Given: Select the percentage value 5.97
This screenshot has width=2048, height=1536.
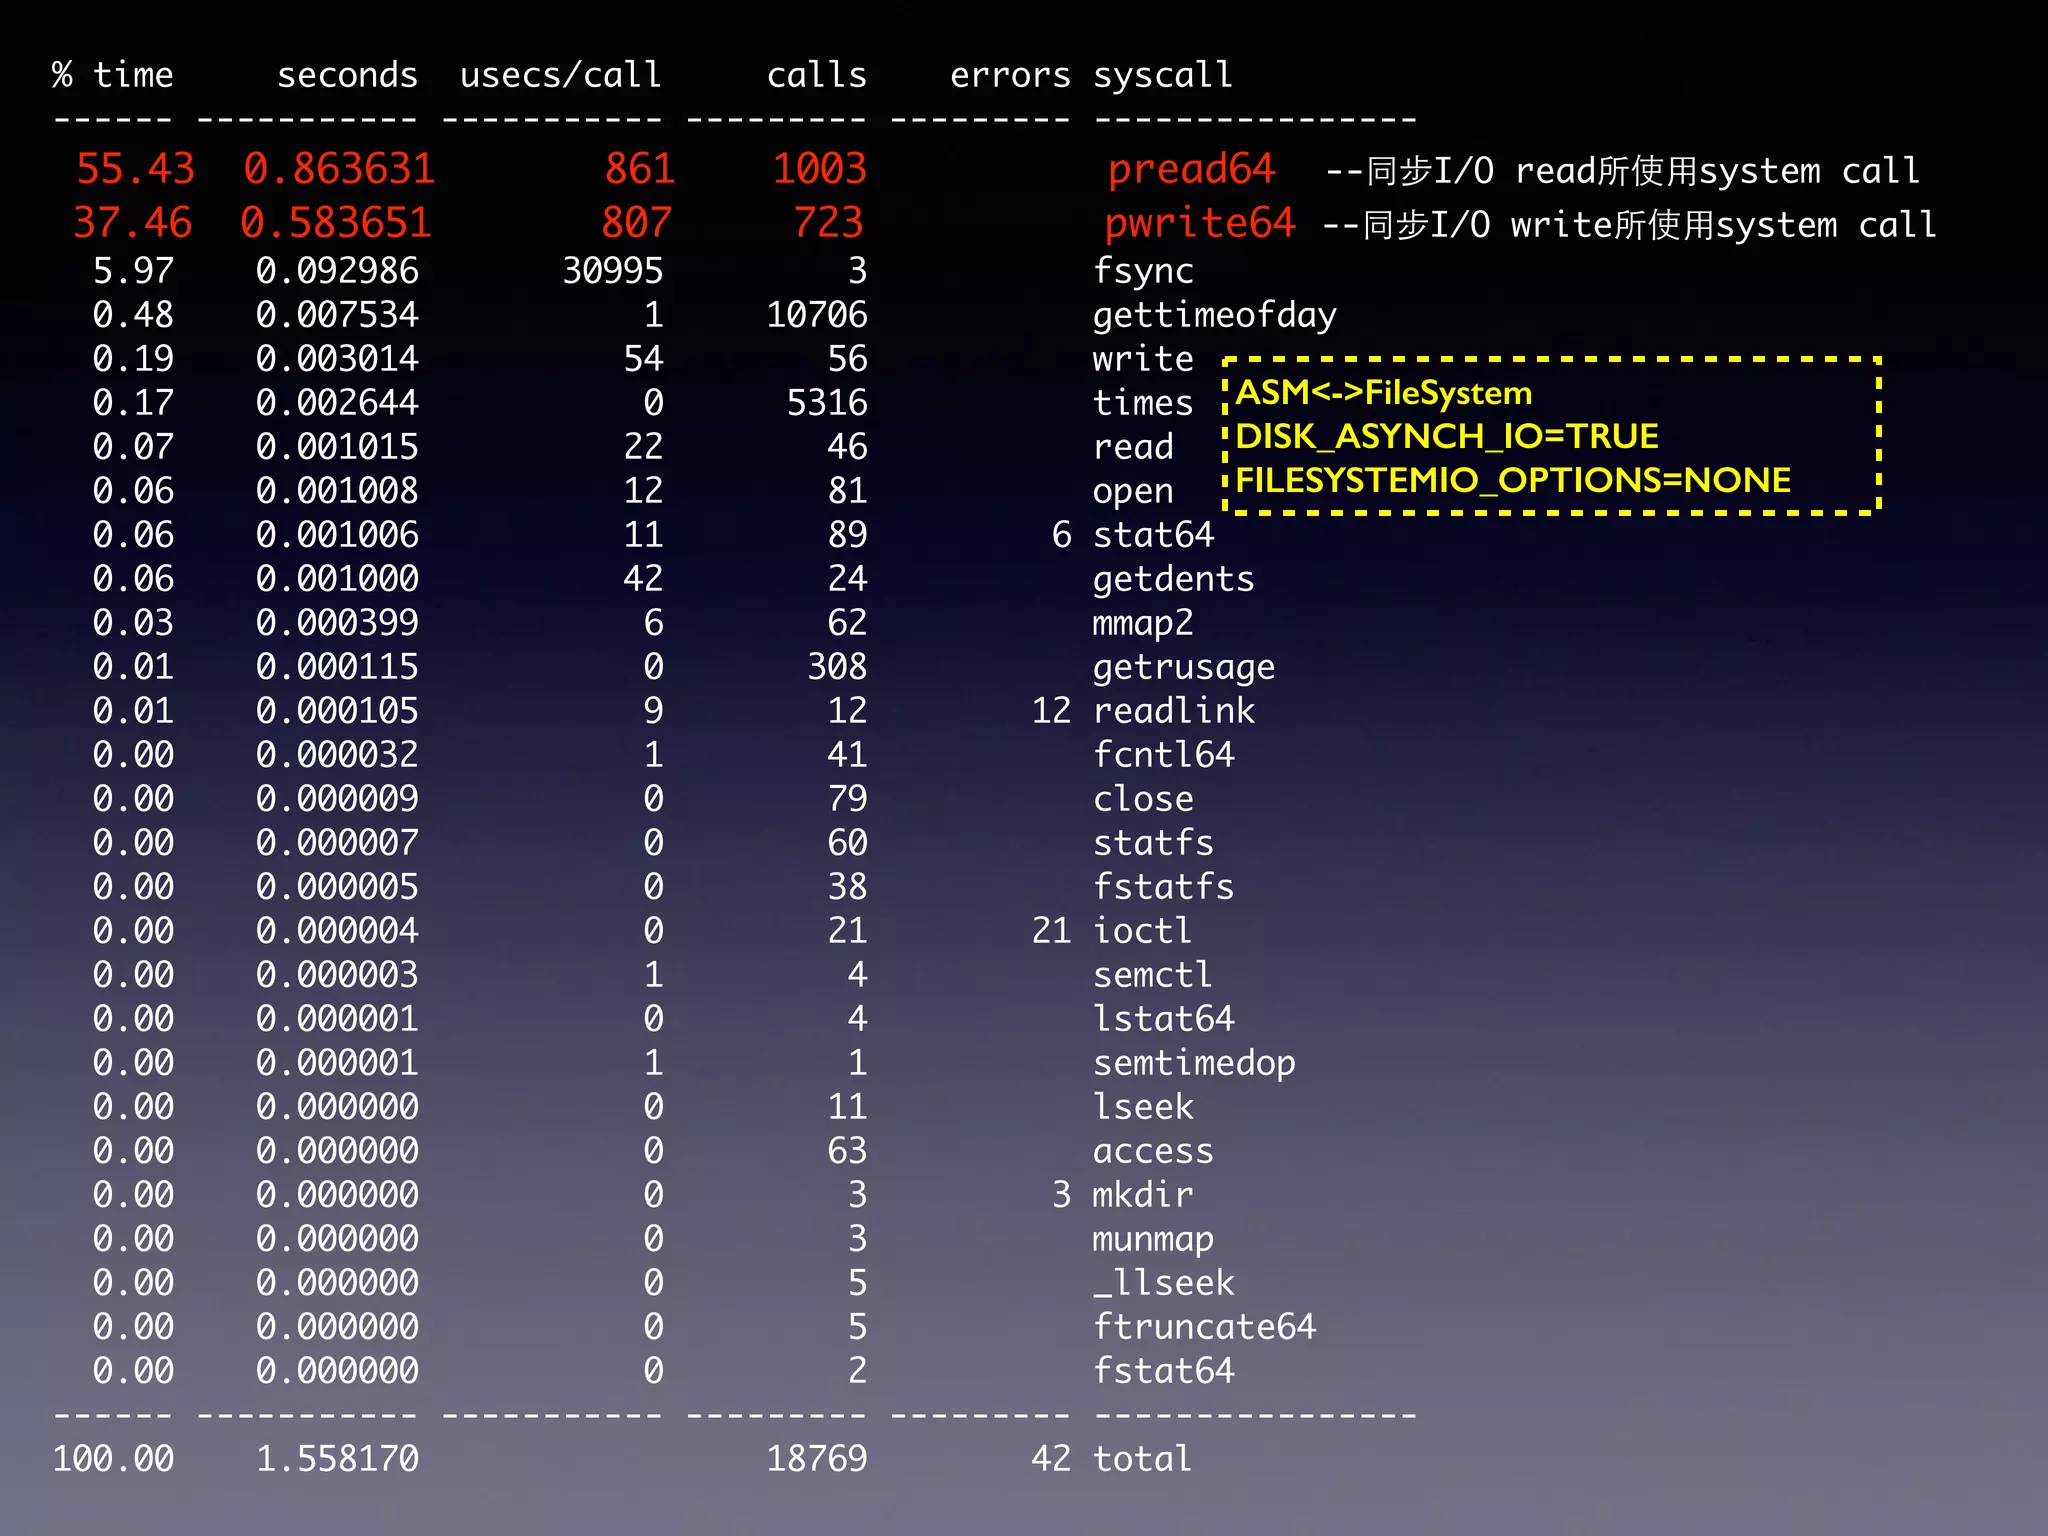Looking at the screenshot, I should pyautogui.click(x=133, y=271).
